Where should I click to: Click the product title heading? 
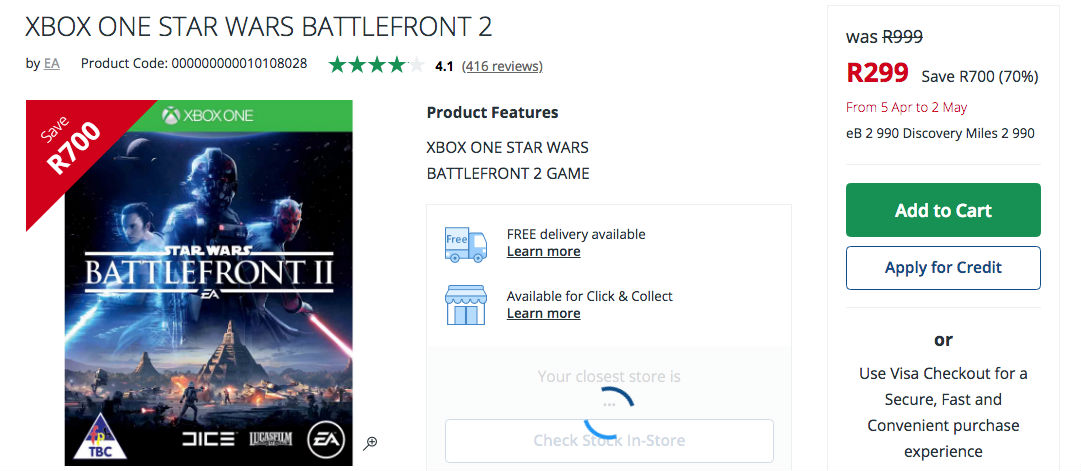(x=259, y=27)
